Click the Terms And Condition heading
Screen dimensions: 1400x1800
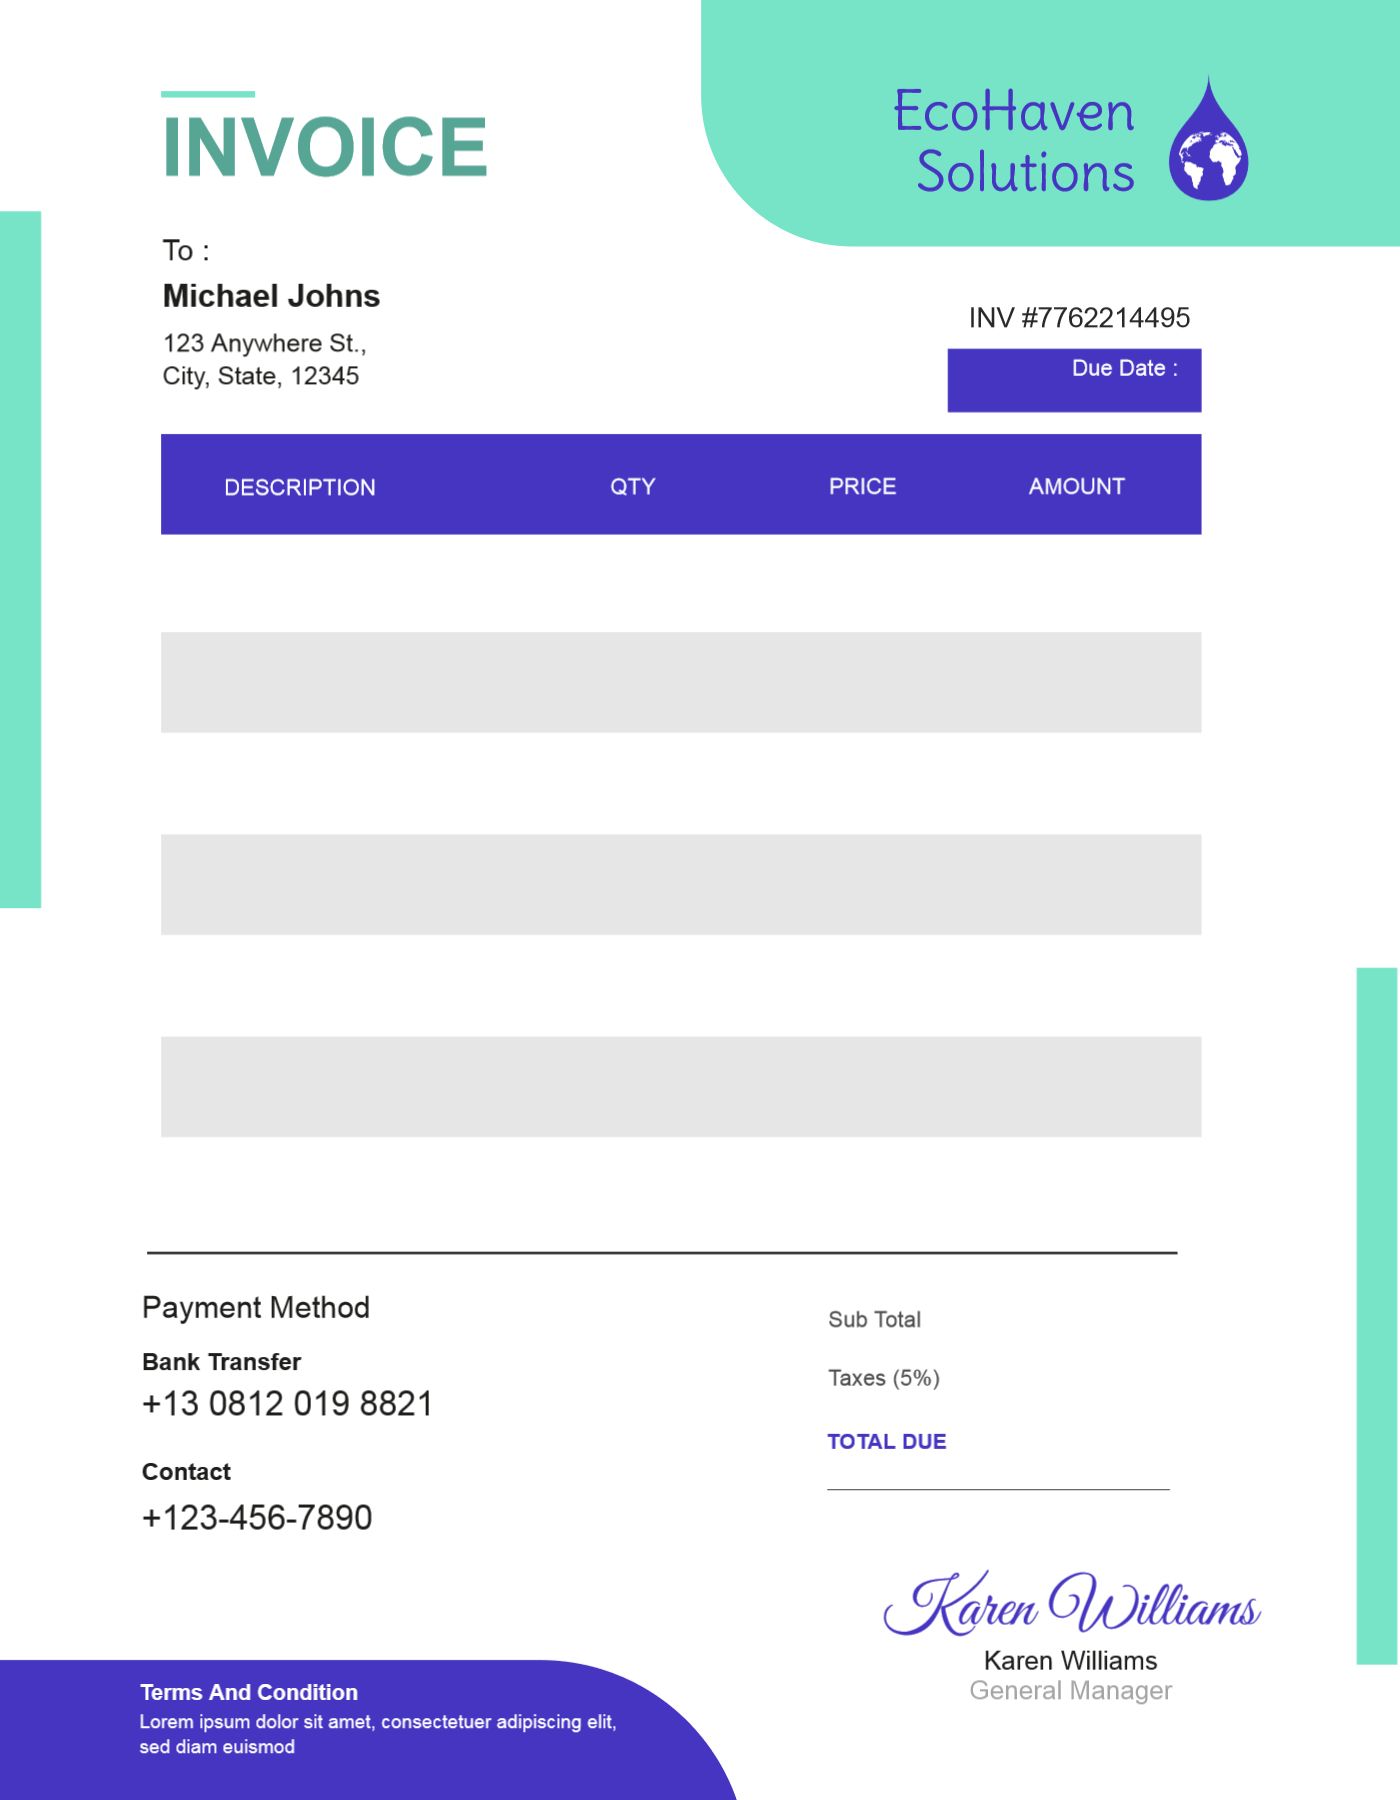tap(248, 1692)
